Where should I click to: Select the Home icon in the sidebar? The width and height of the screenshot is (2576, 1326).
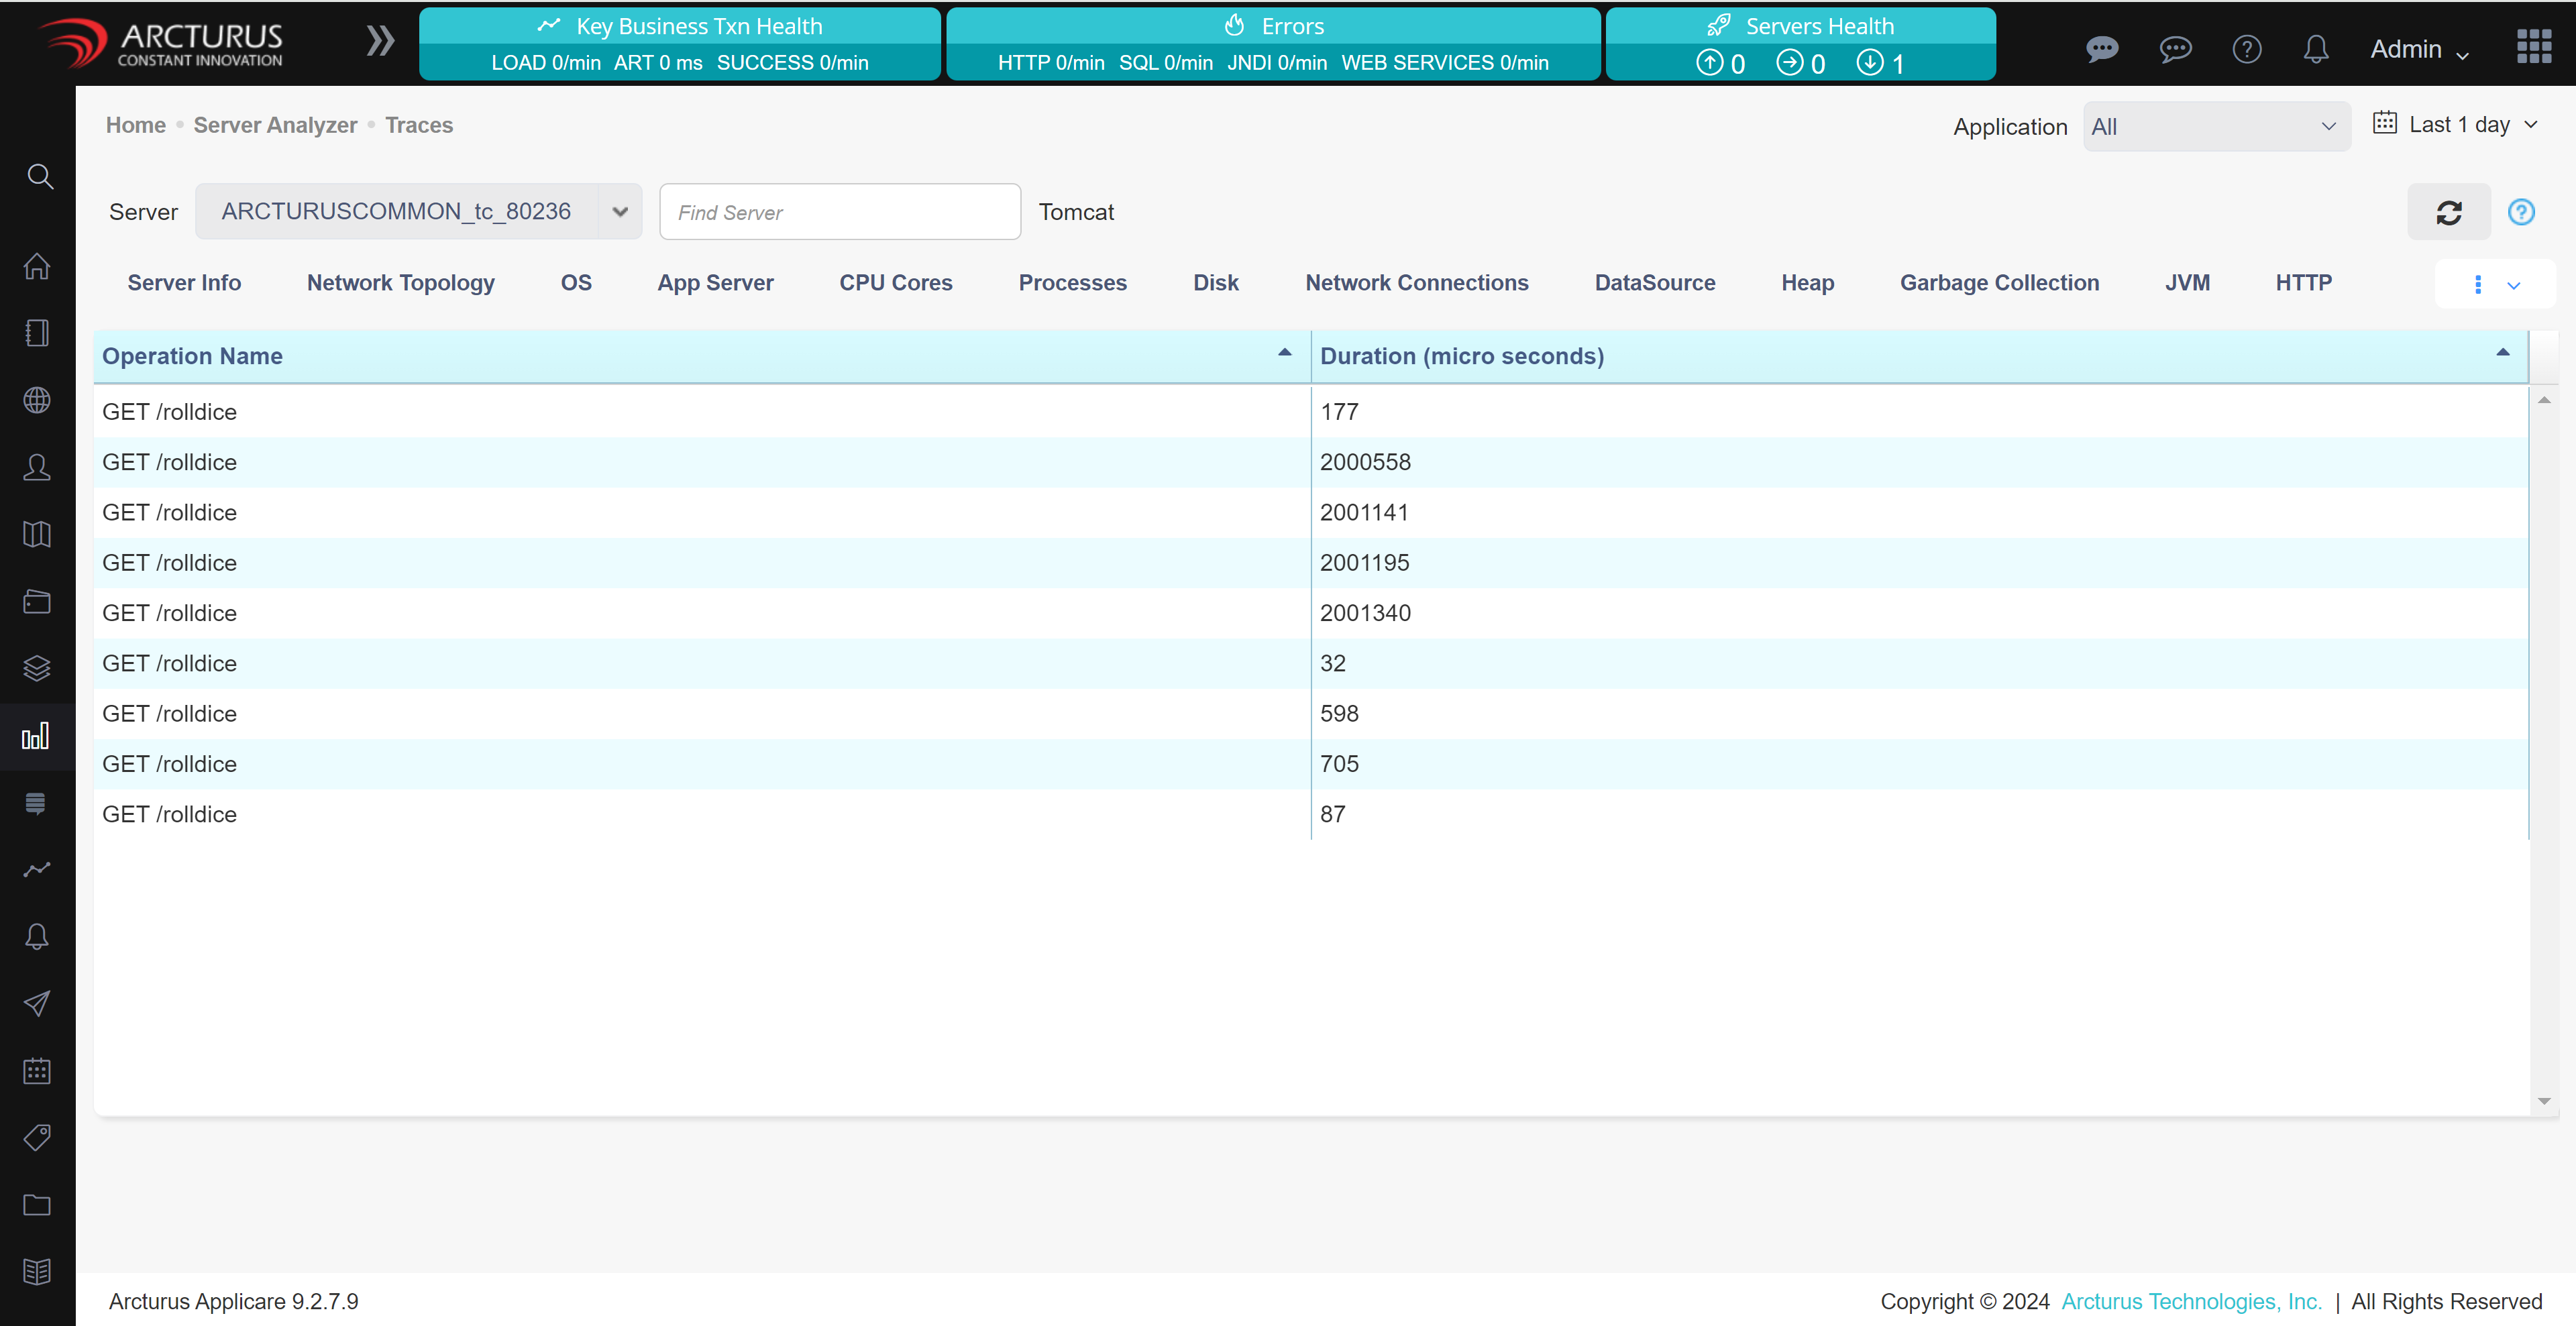tap(38, 266)
